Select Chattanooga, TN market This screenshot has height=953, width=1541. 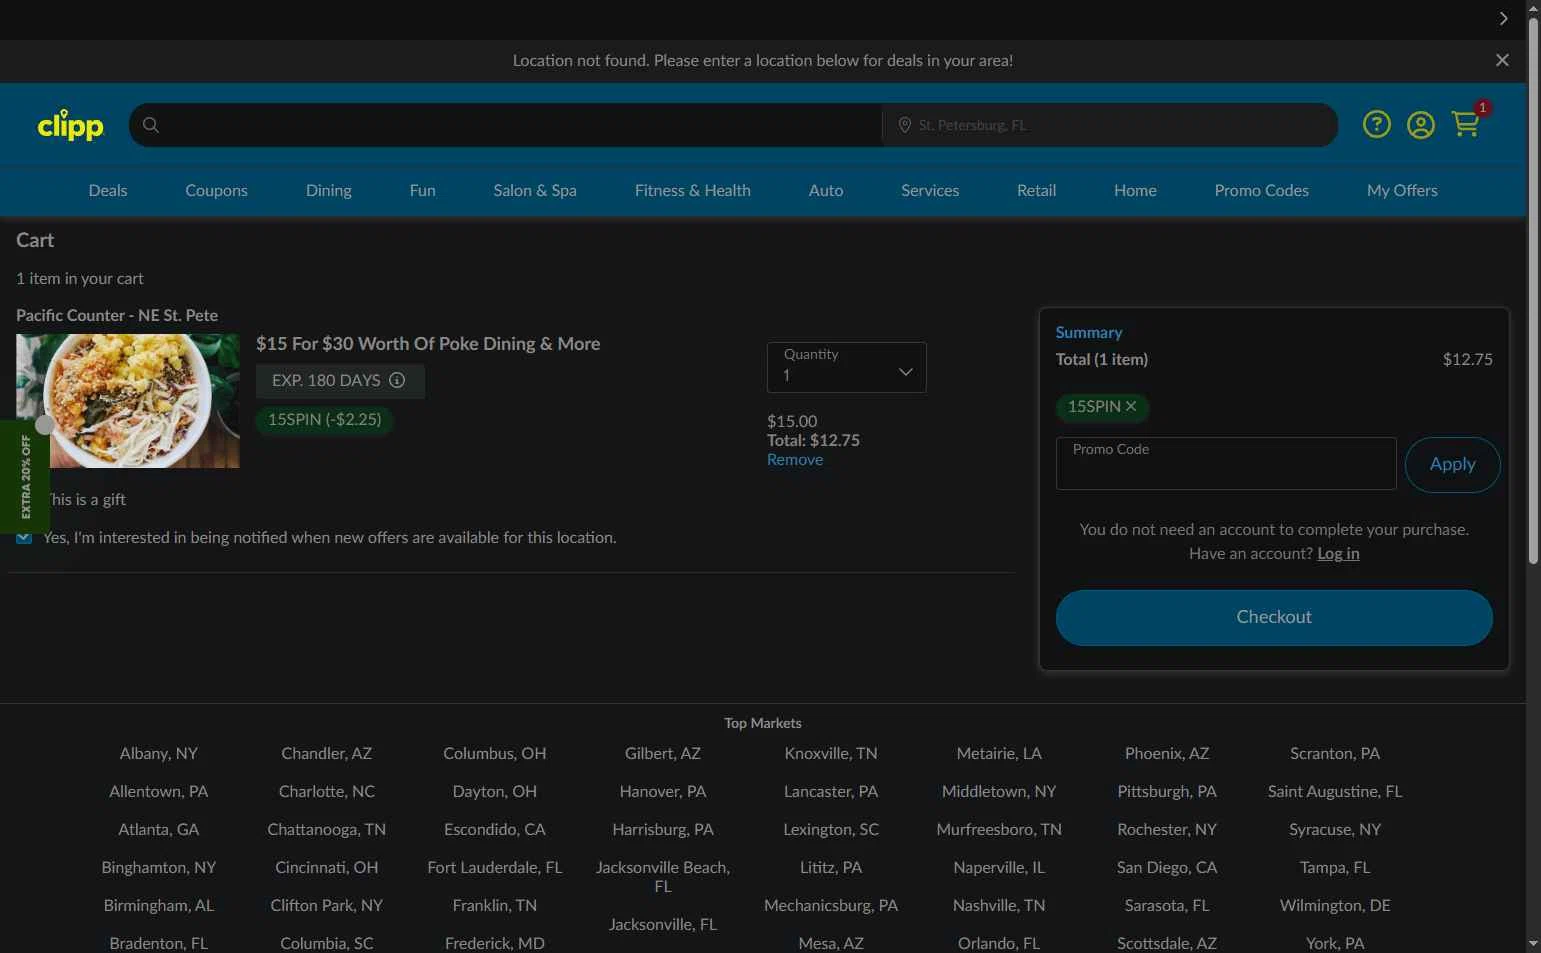pos(327,830)
